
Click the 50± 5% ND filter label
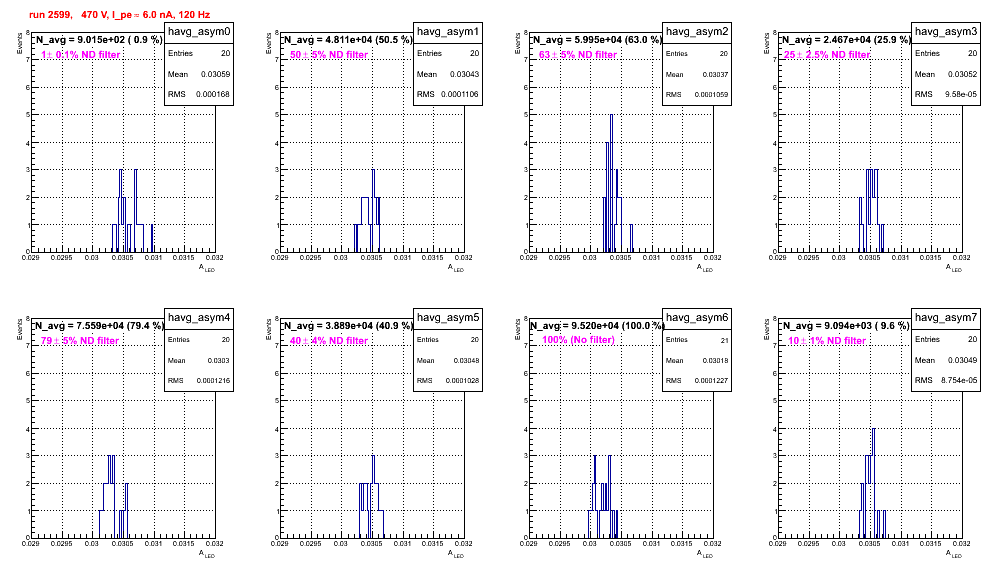[329, 55]
